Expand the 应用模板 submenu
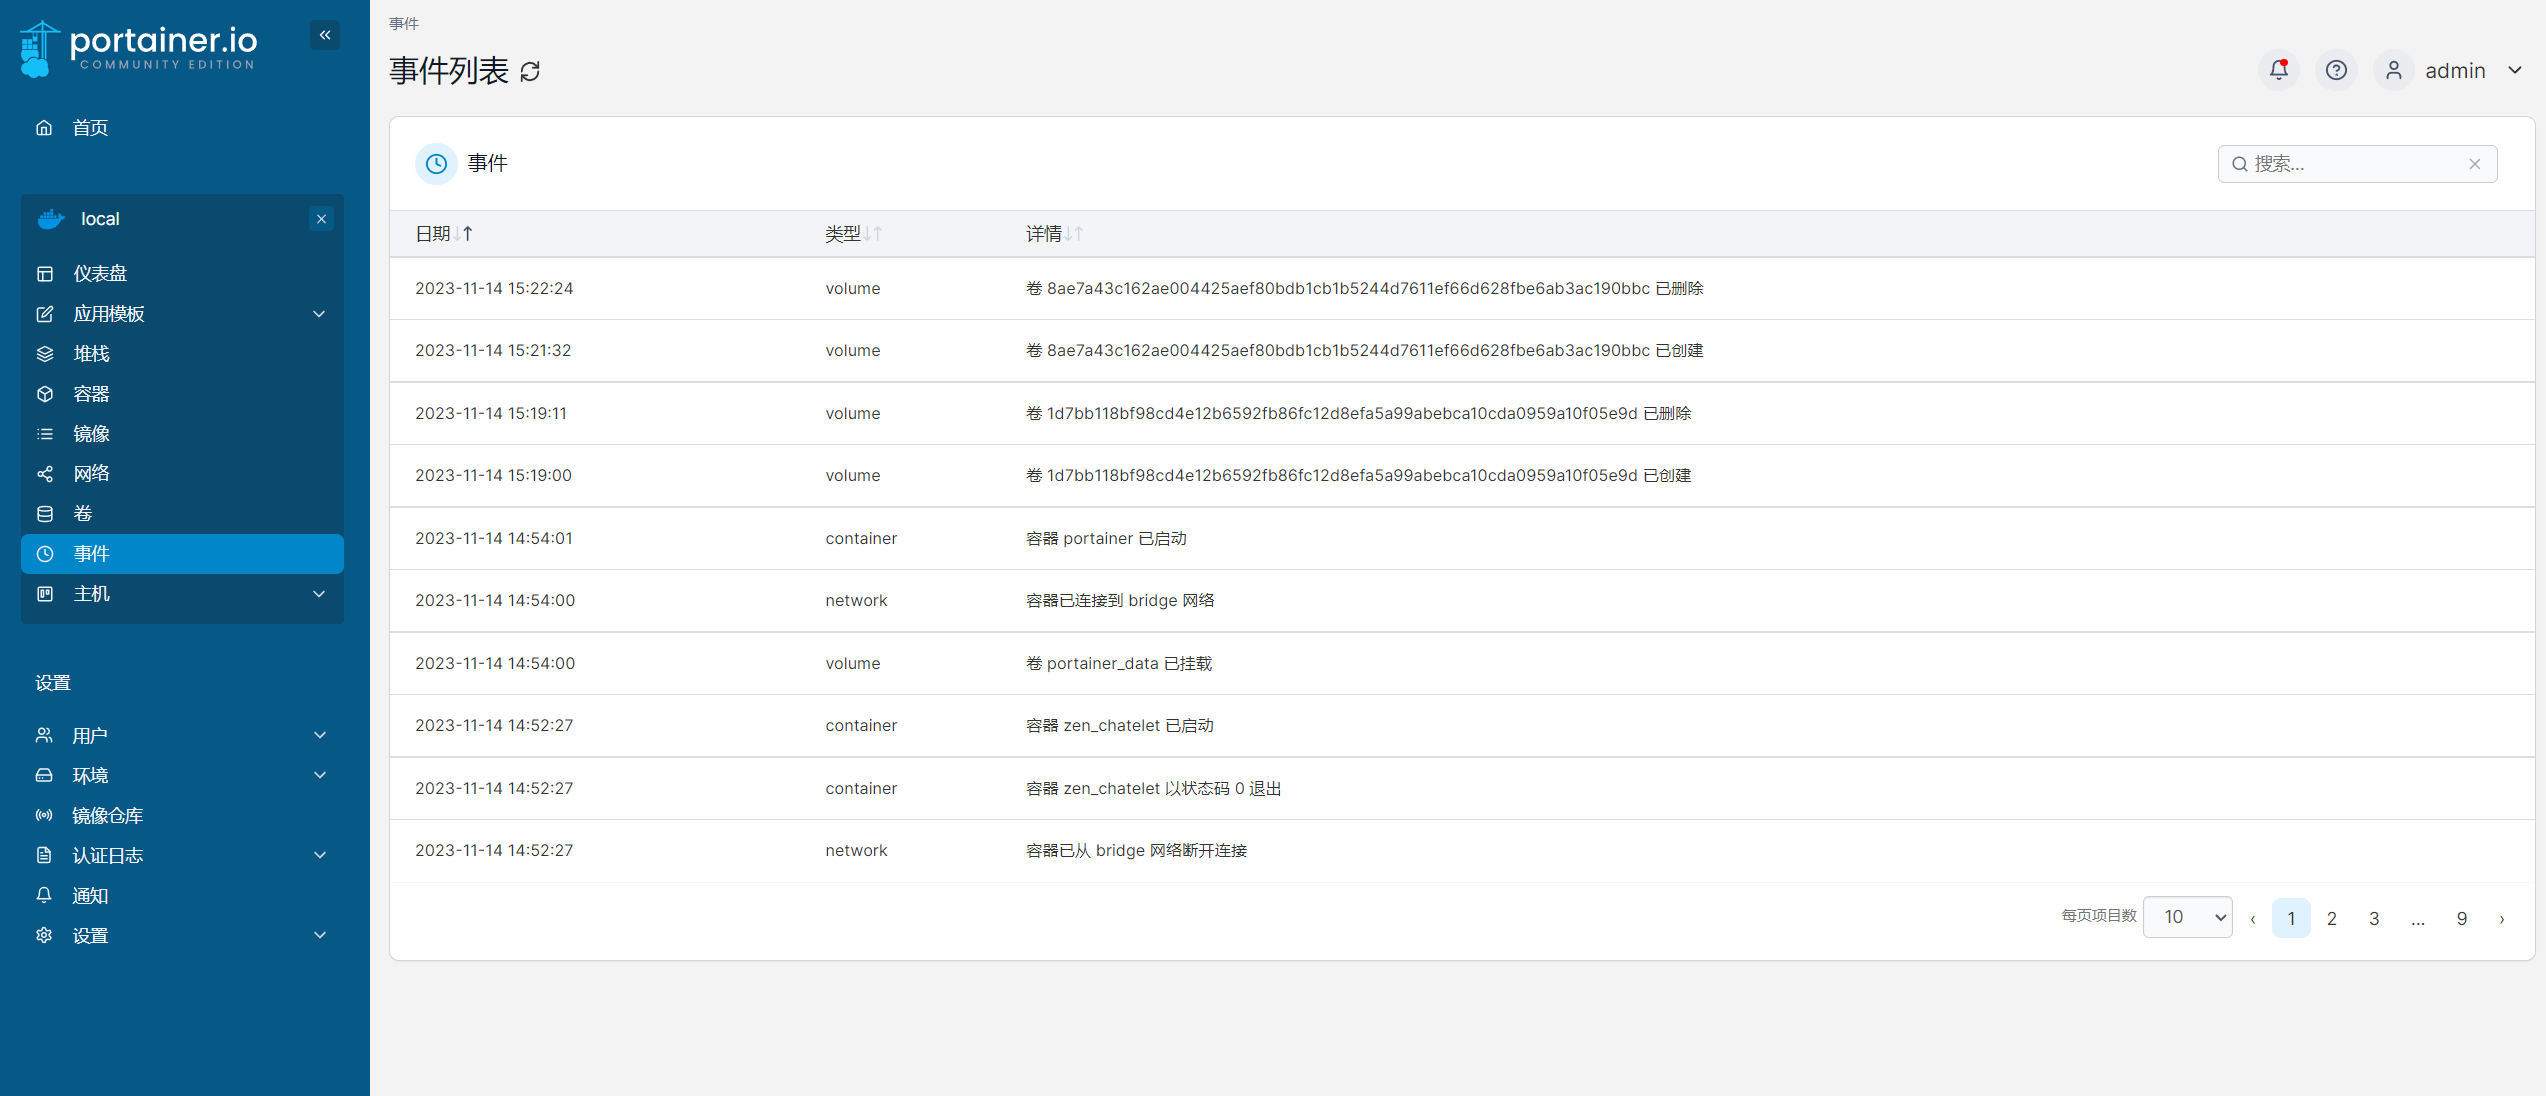The height and width of the screenshot is (1096, 2546). click(319, 314)
